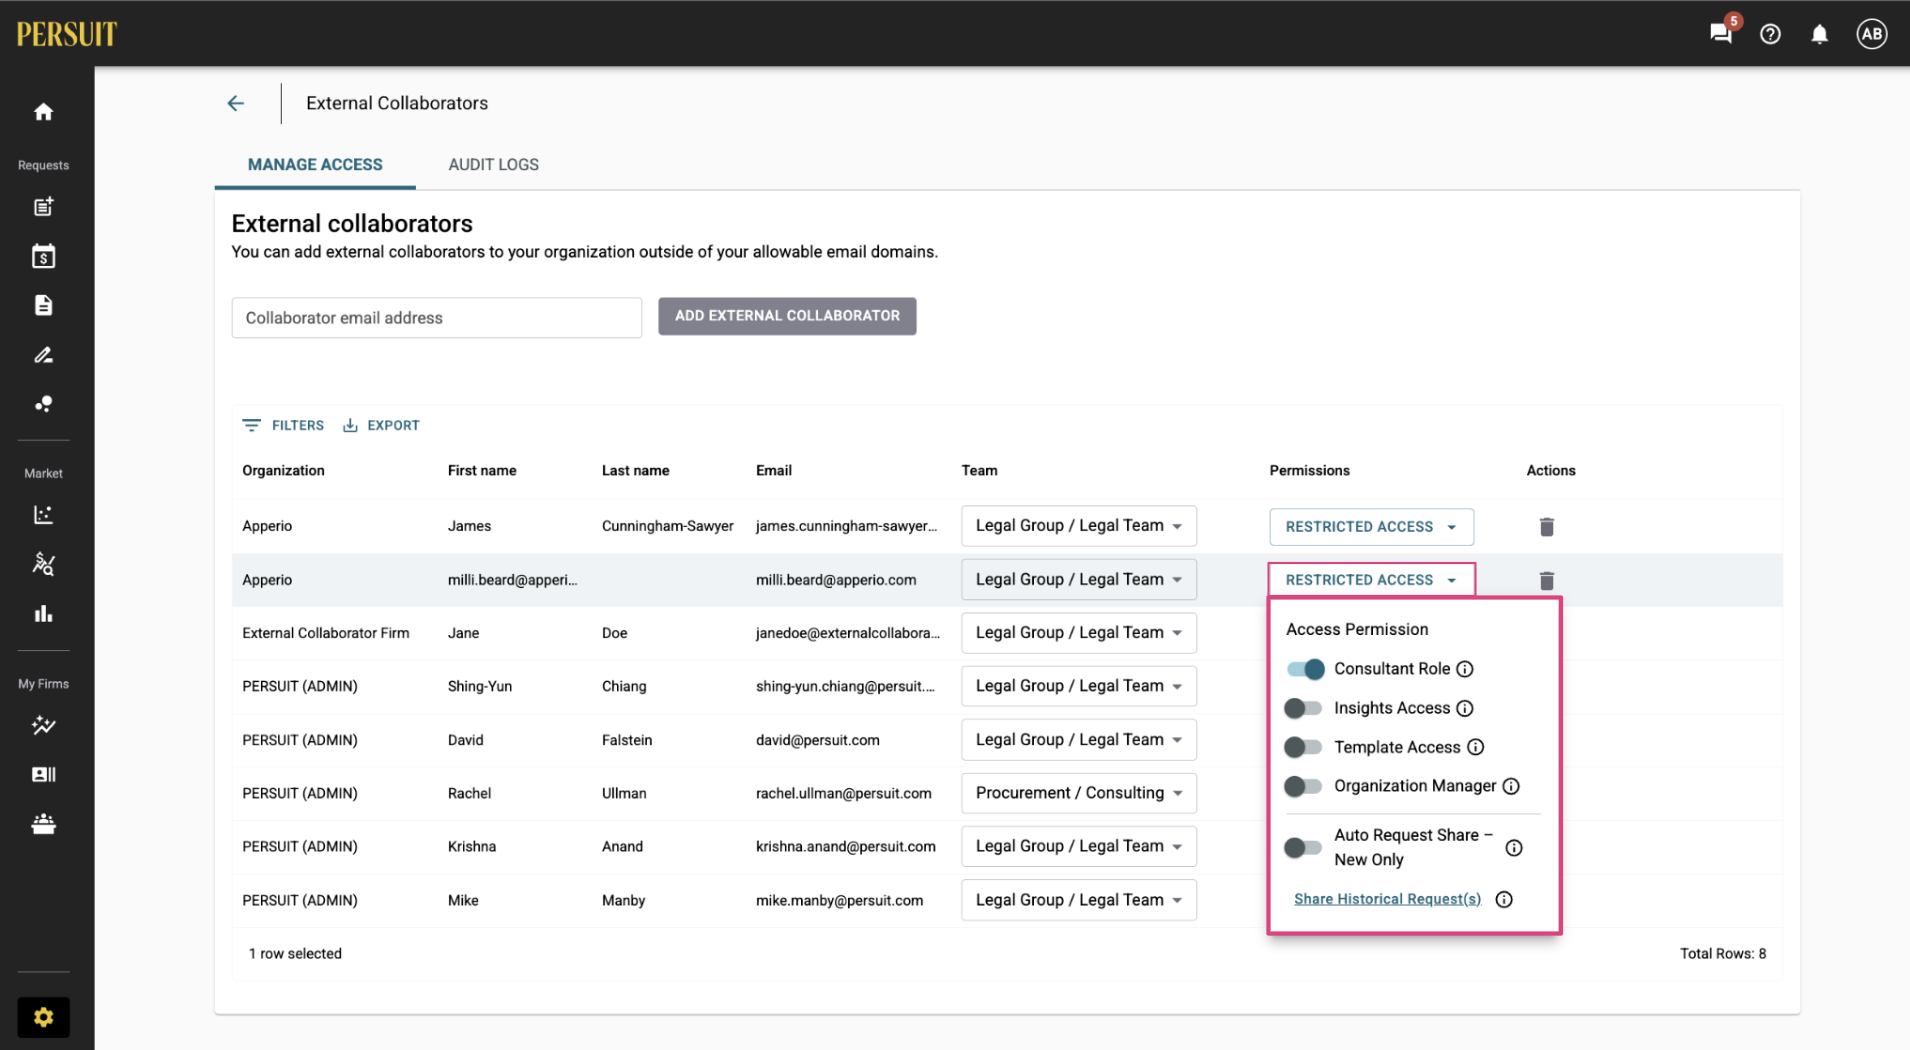
Task: Sort by the First name column header
Action: [482, 471]
